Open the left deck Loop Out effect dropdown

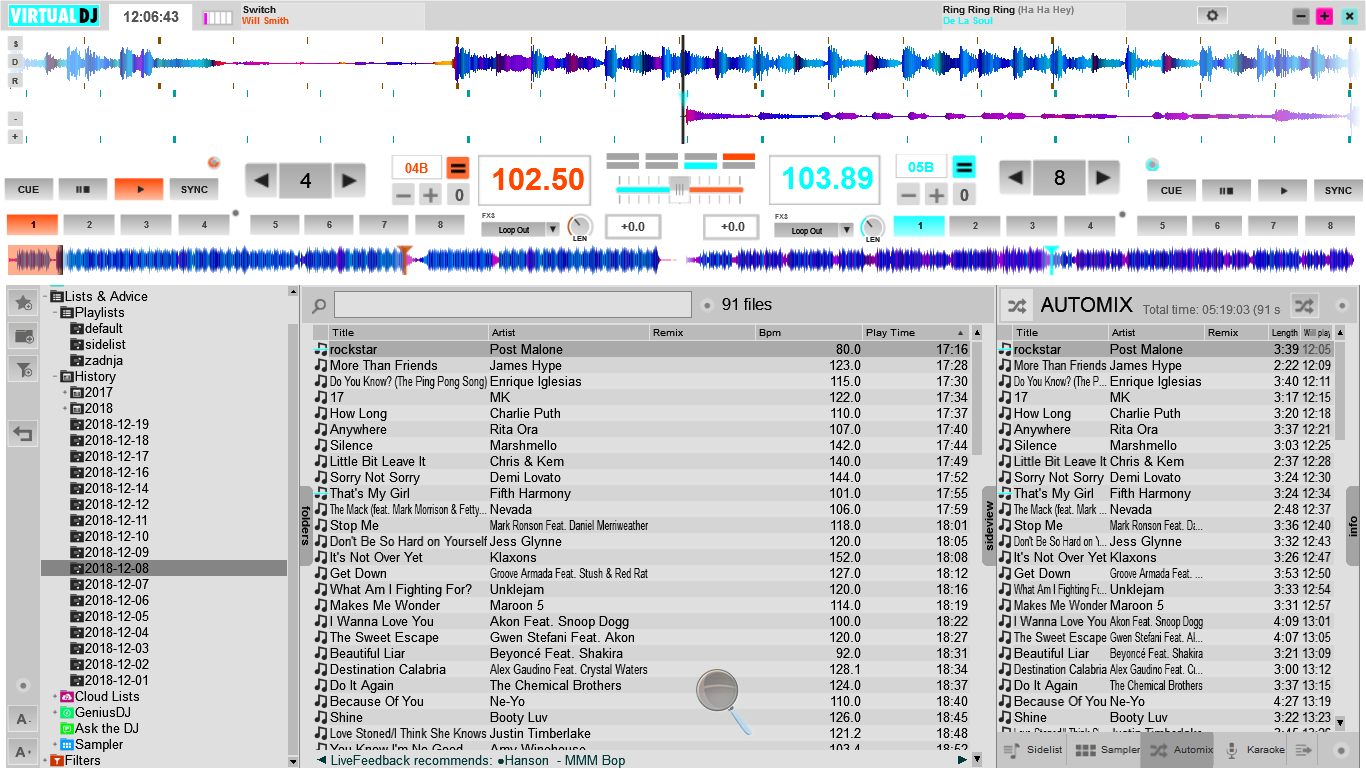coord(520,230)
